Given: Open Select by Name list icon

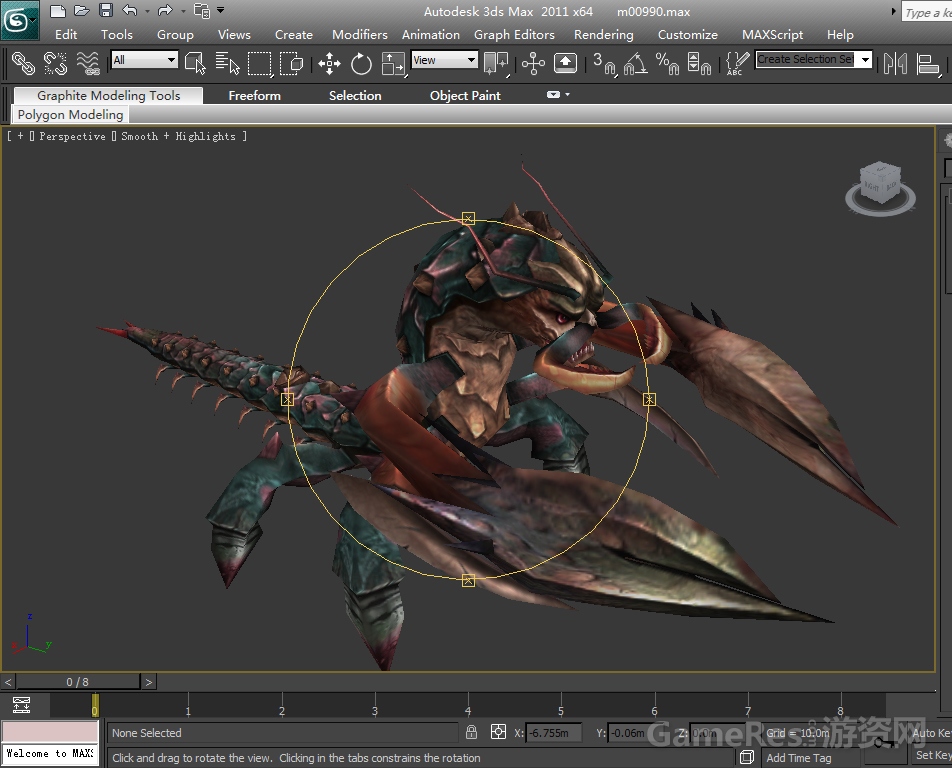Looking at the screenshot, I should coord(228,63).
